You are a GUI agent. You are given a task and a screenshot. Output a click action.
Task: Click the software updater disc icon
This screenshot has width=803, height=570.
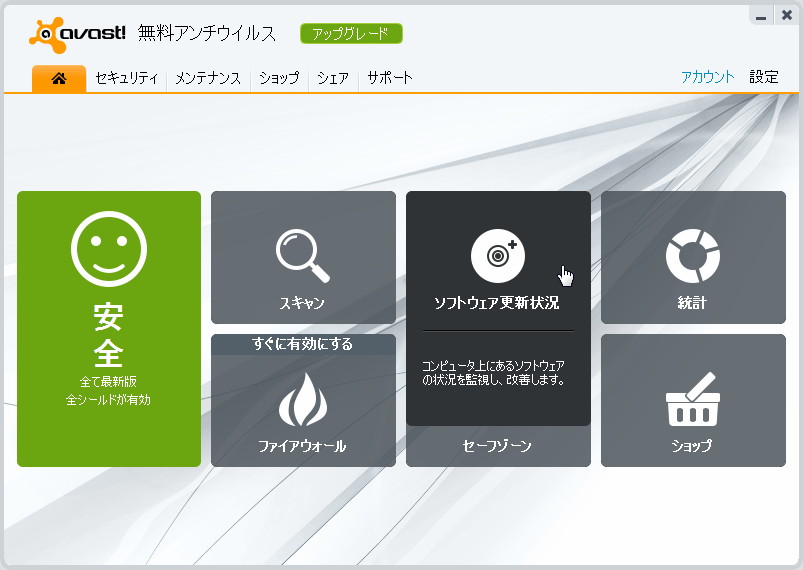point(498,256)
